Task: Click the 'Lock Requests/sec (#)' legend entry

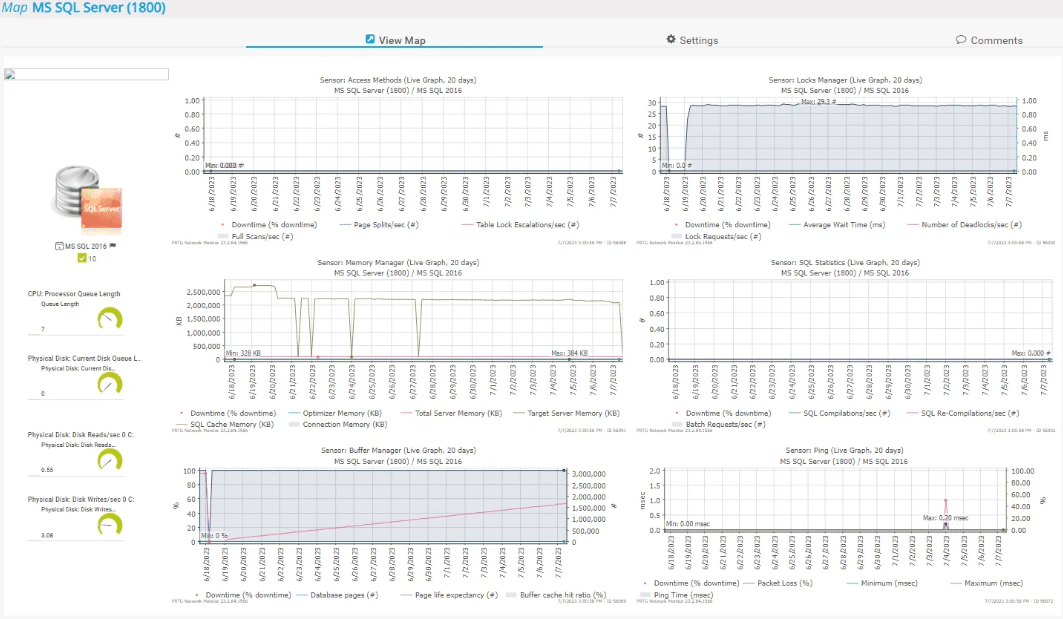Action: pyautogui.click(x=716, y=237)
